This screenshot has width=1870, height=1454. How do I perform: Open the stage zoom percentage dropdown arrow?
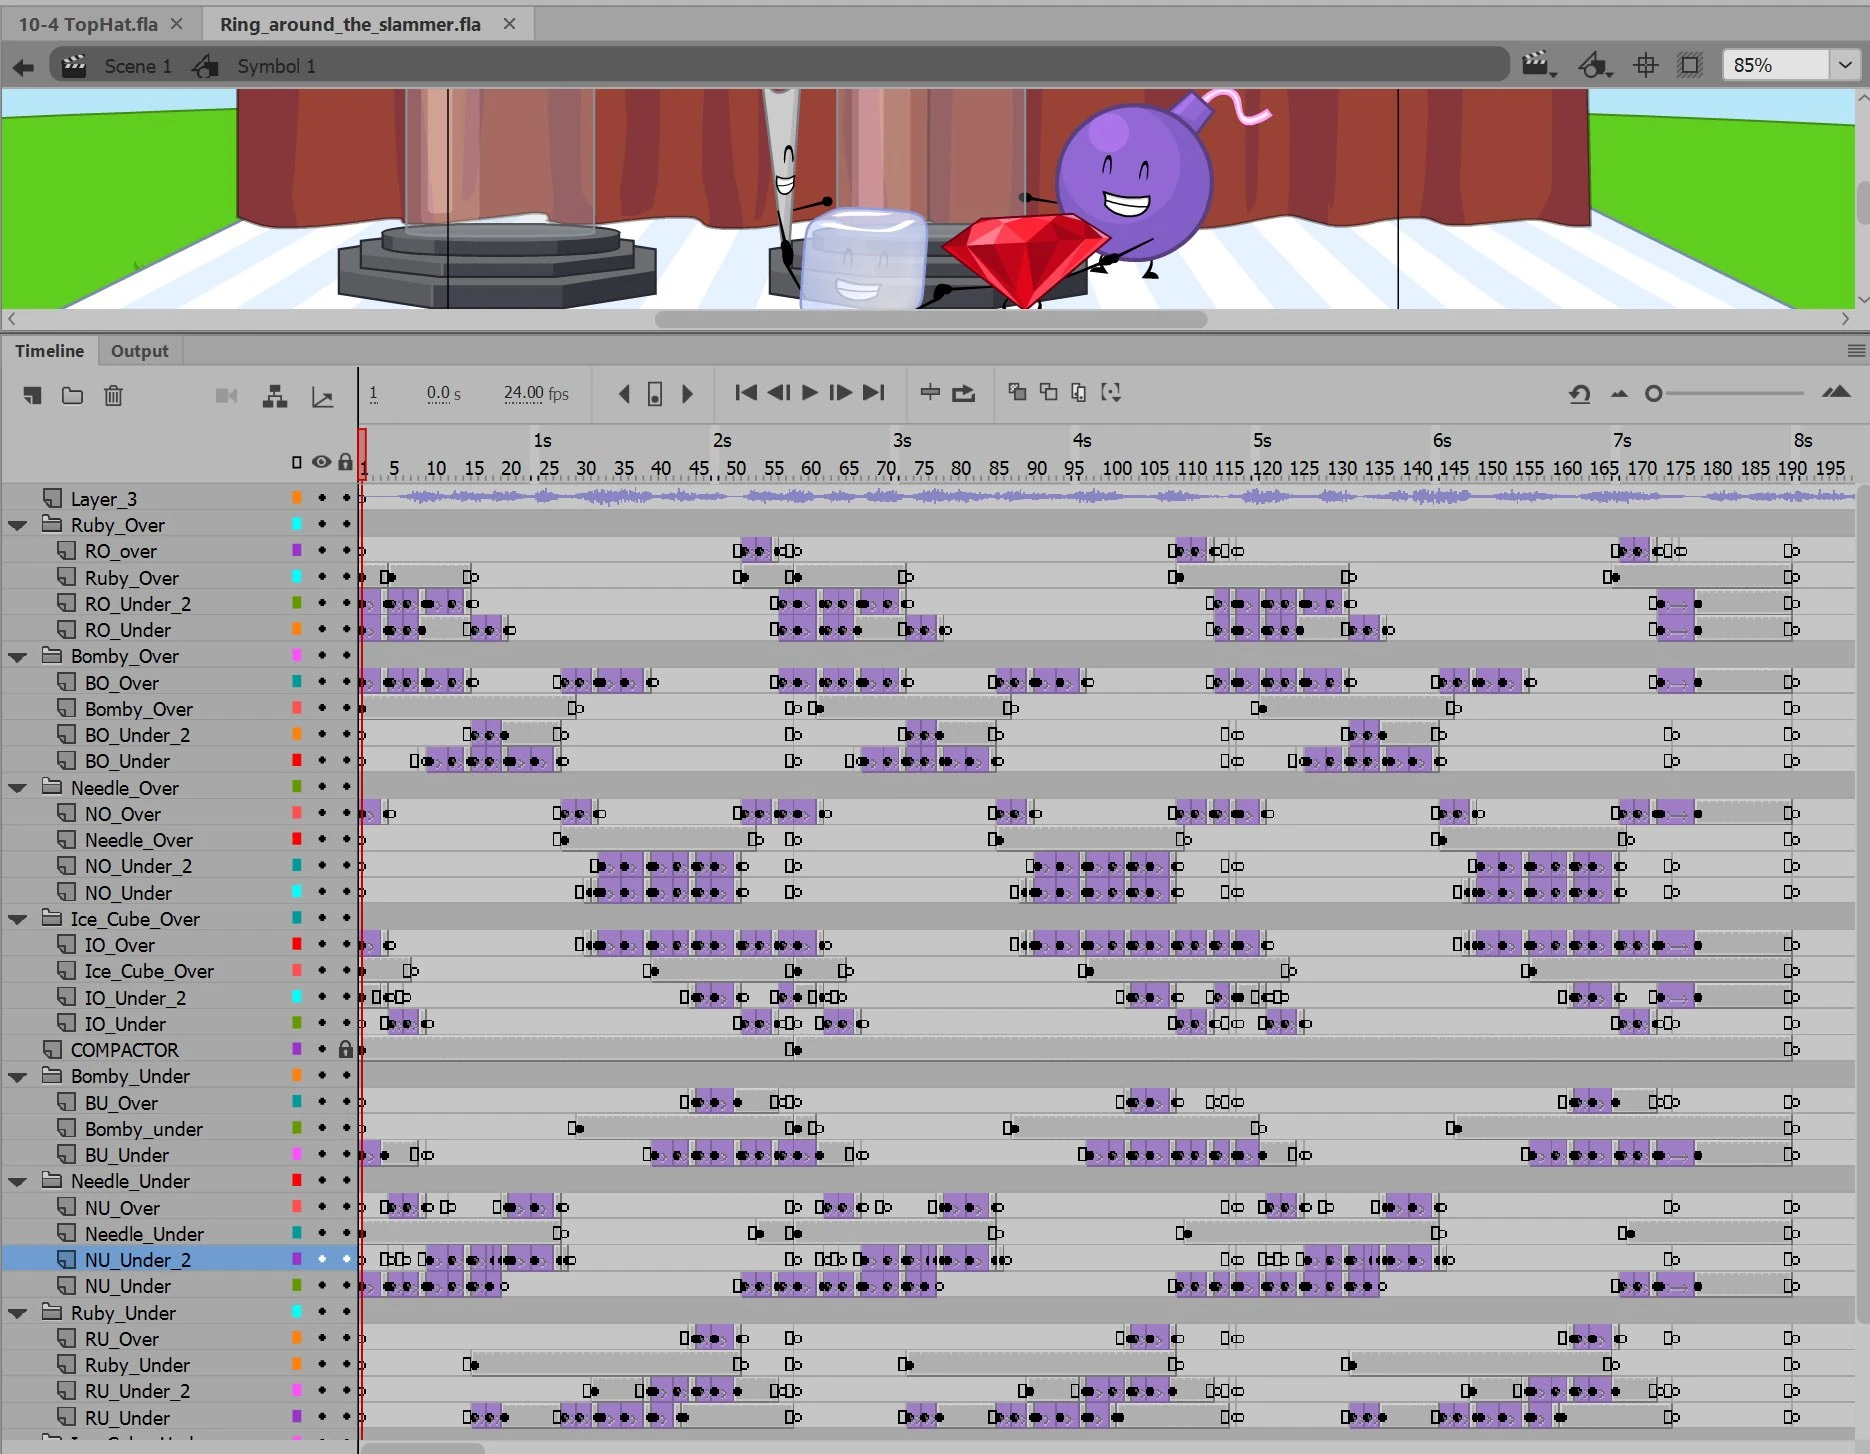1845,66
